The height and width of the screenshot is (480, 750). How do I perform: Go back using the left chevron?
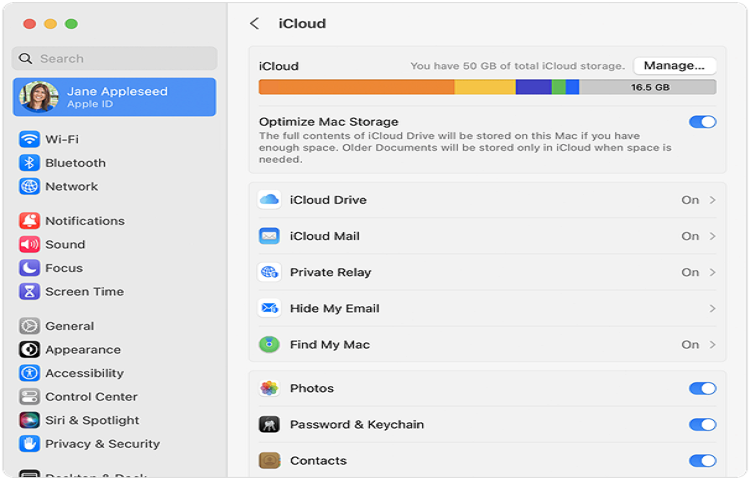pos(254,23)
